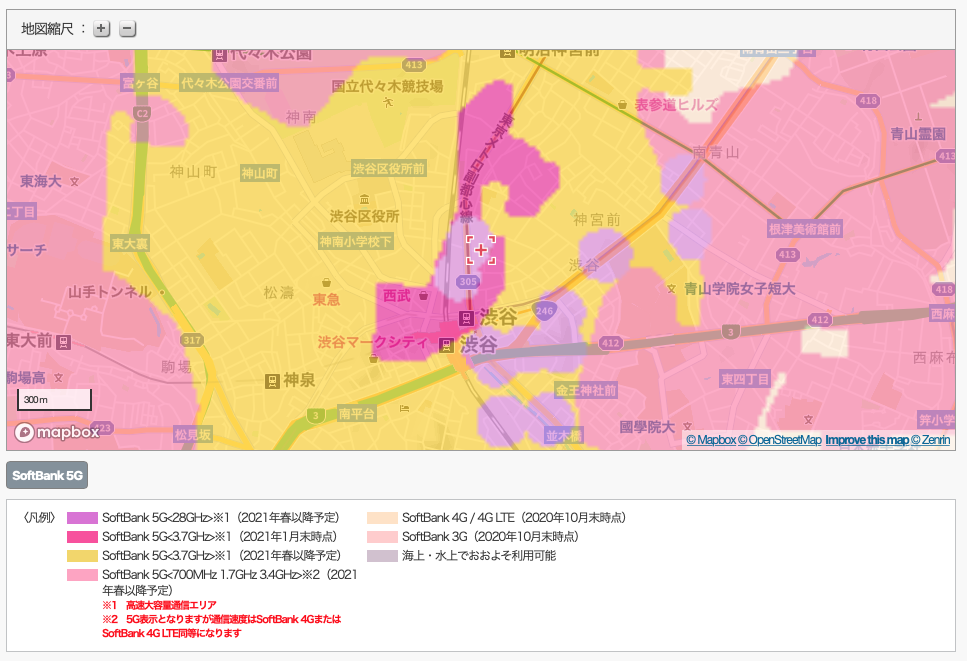This screenshot has width=967, height=661.
Task: Click the 青山霊園 map label
Action: tap(918, 134)
